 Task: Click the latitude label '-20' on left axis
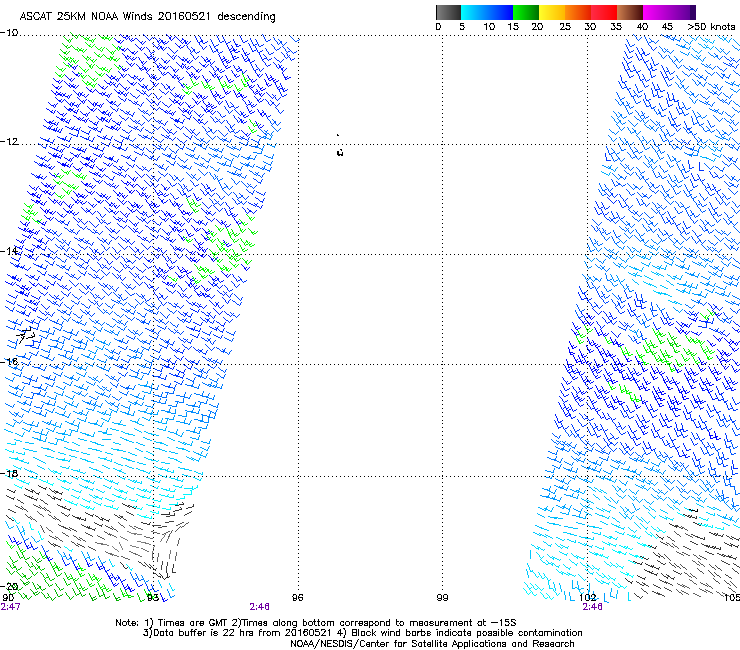point(9,586)
